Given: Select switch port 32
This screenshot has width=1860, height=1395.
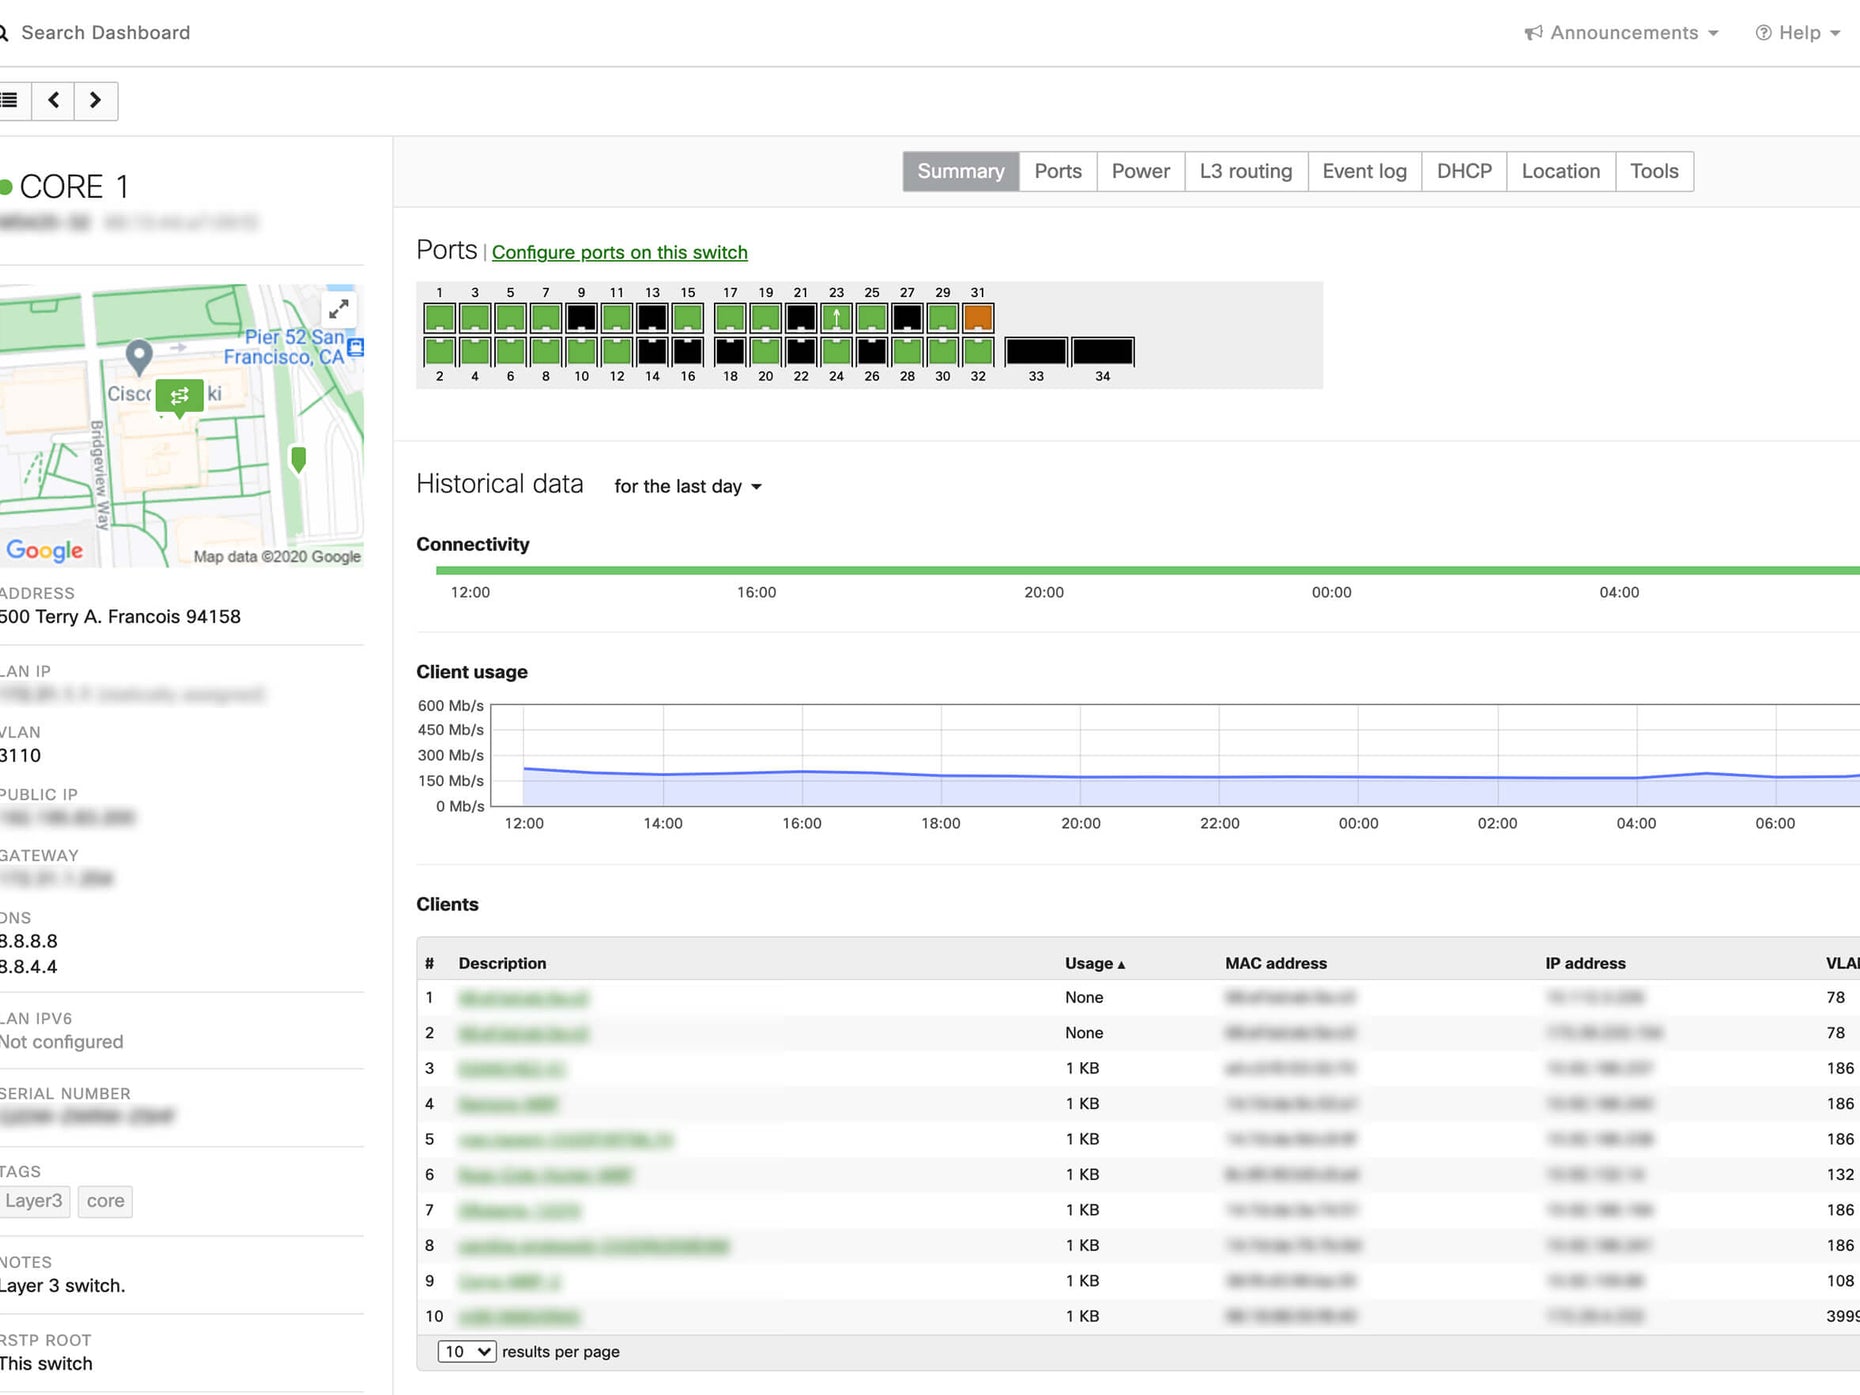Looking at the screenshot, I should coord(978,351).
